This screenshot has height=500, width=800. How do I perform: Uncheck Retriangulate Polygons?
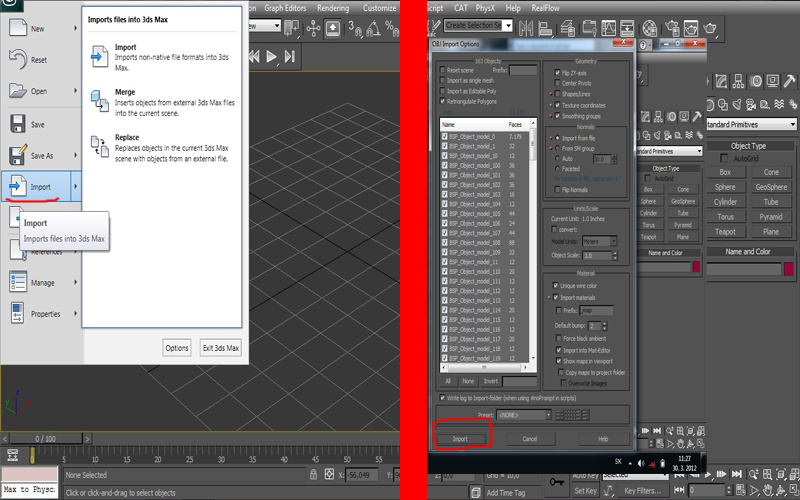(x=442, y=101)
